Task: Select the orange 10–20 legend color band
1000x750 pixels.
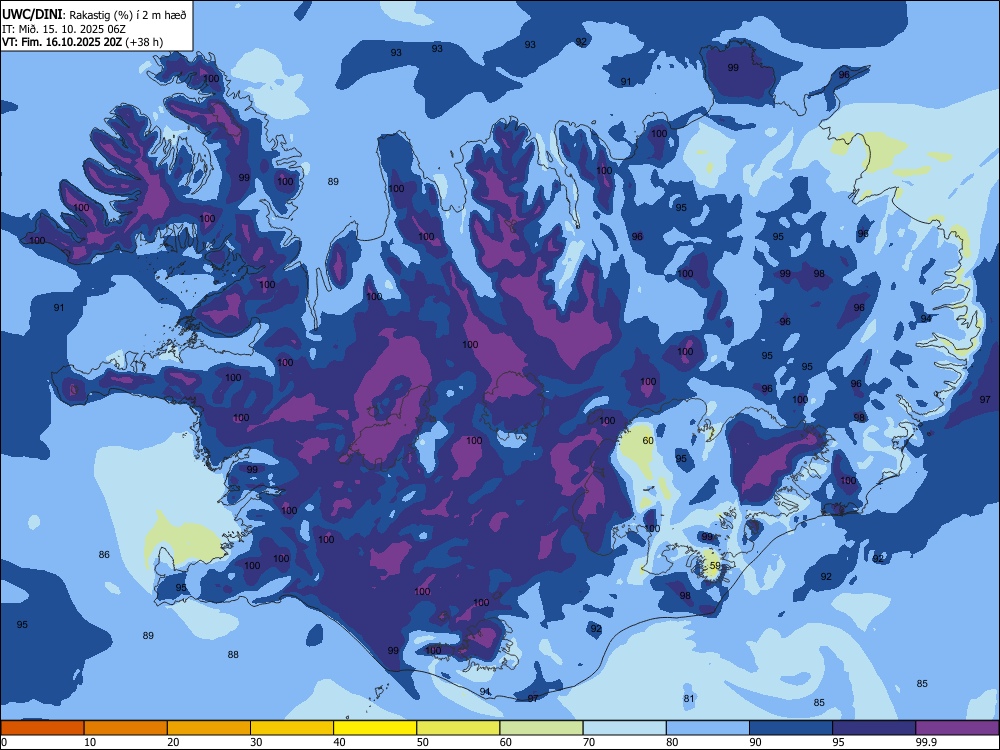Action: click(126, 728)
